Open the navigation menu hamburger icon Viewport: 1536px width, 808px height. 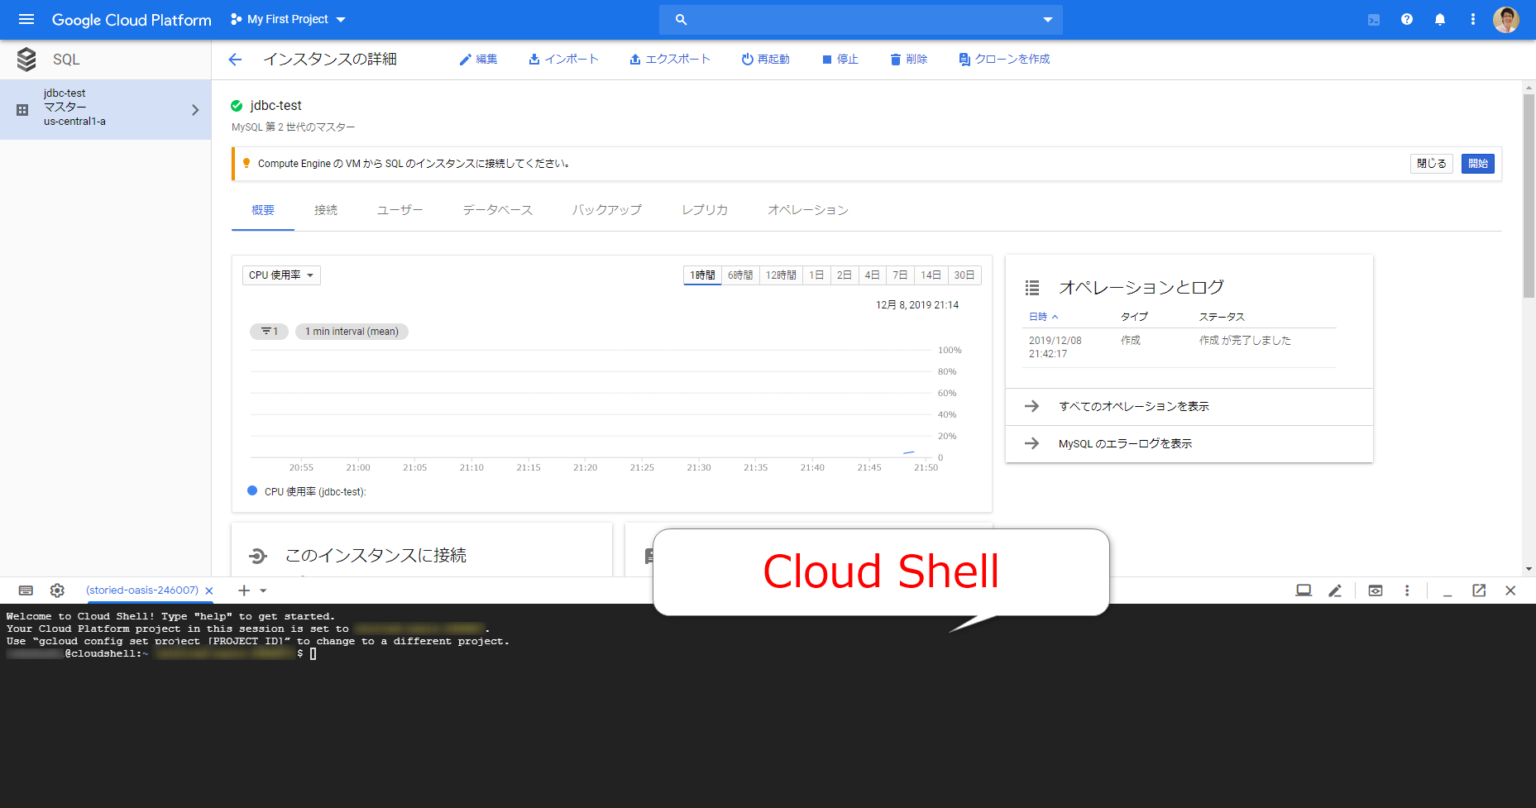(26, 19)
